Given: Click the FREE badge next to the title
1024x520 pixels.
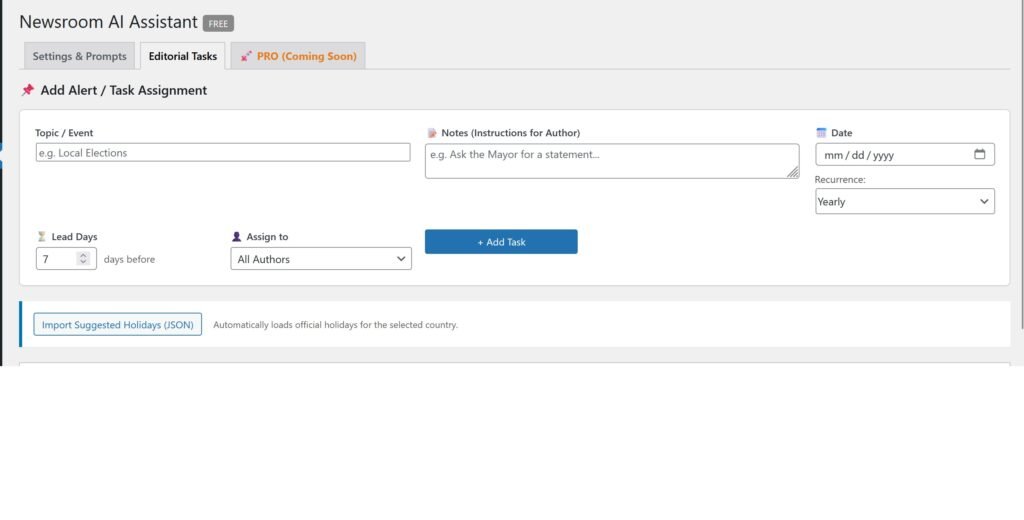Looking at the screenshot, I should point(218,23).
